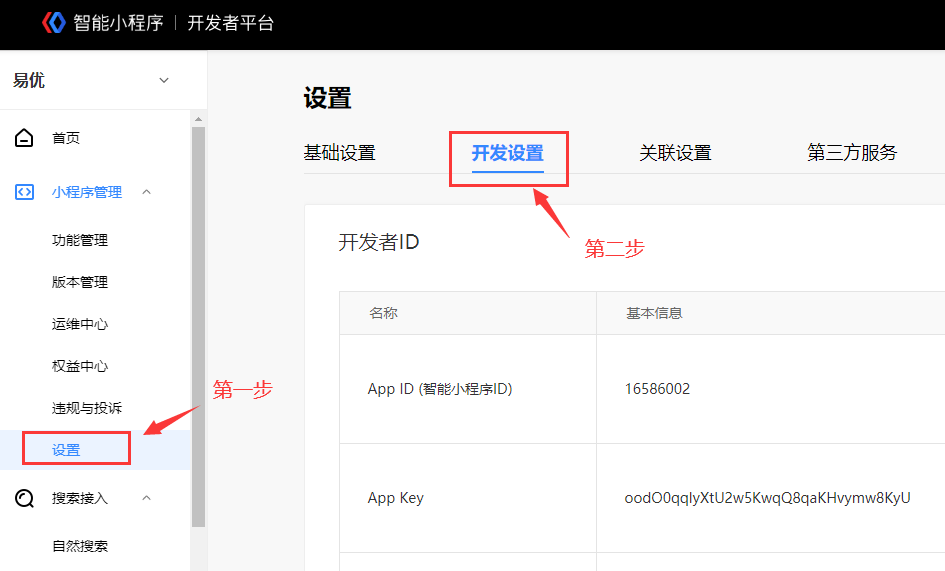Open 权益中心 menu item

pos(80,366)
